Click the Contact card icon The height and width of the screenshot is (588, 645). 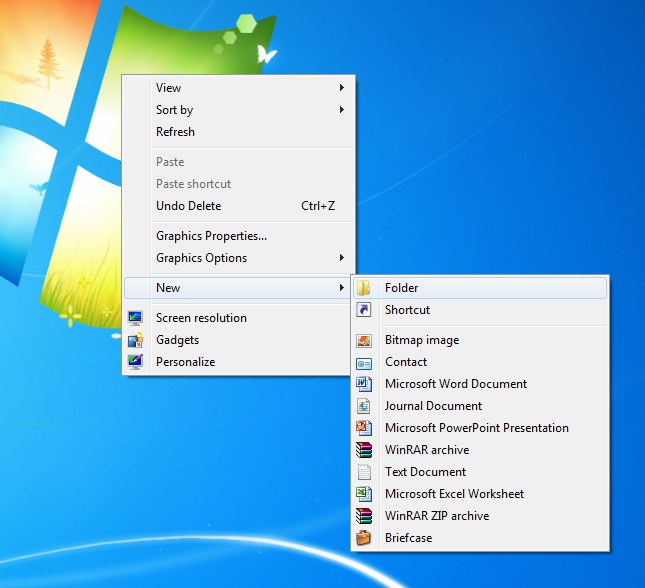click(364, 362)
